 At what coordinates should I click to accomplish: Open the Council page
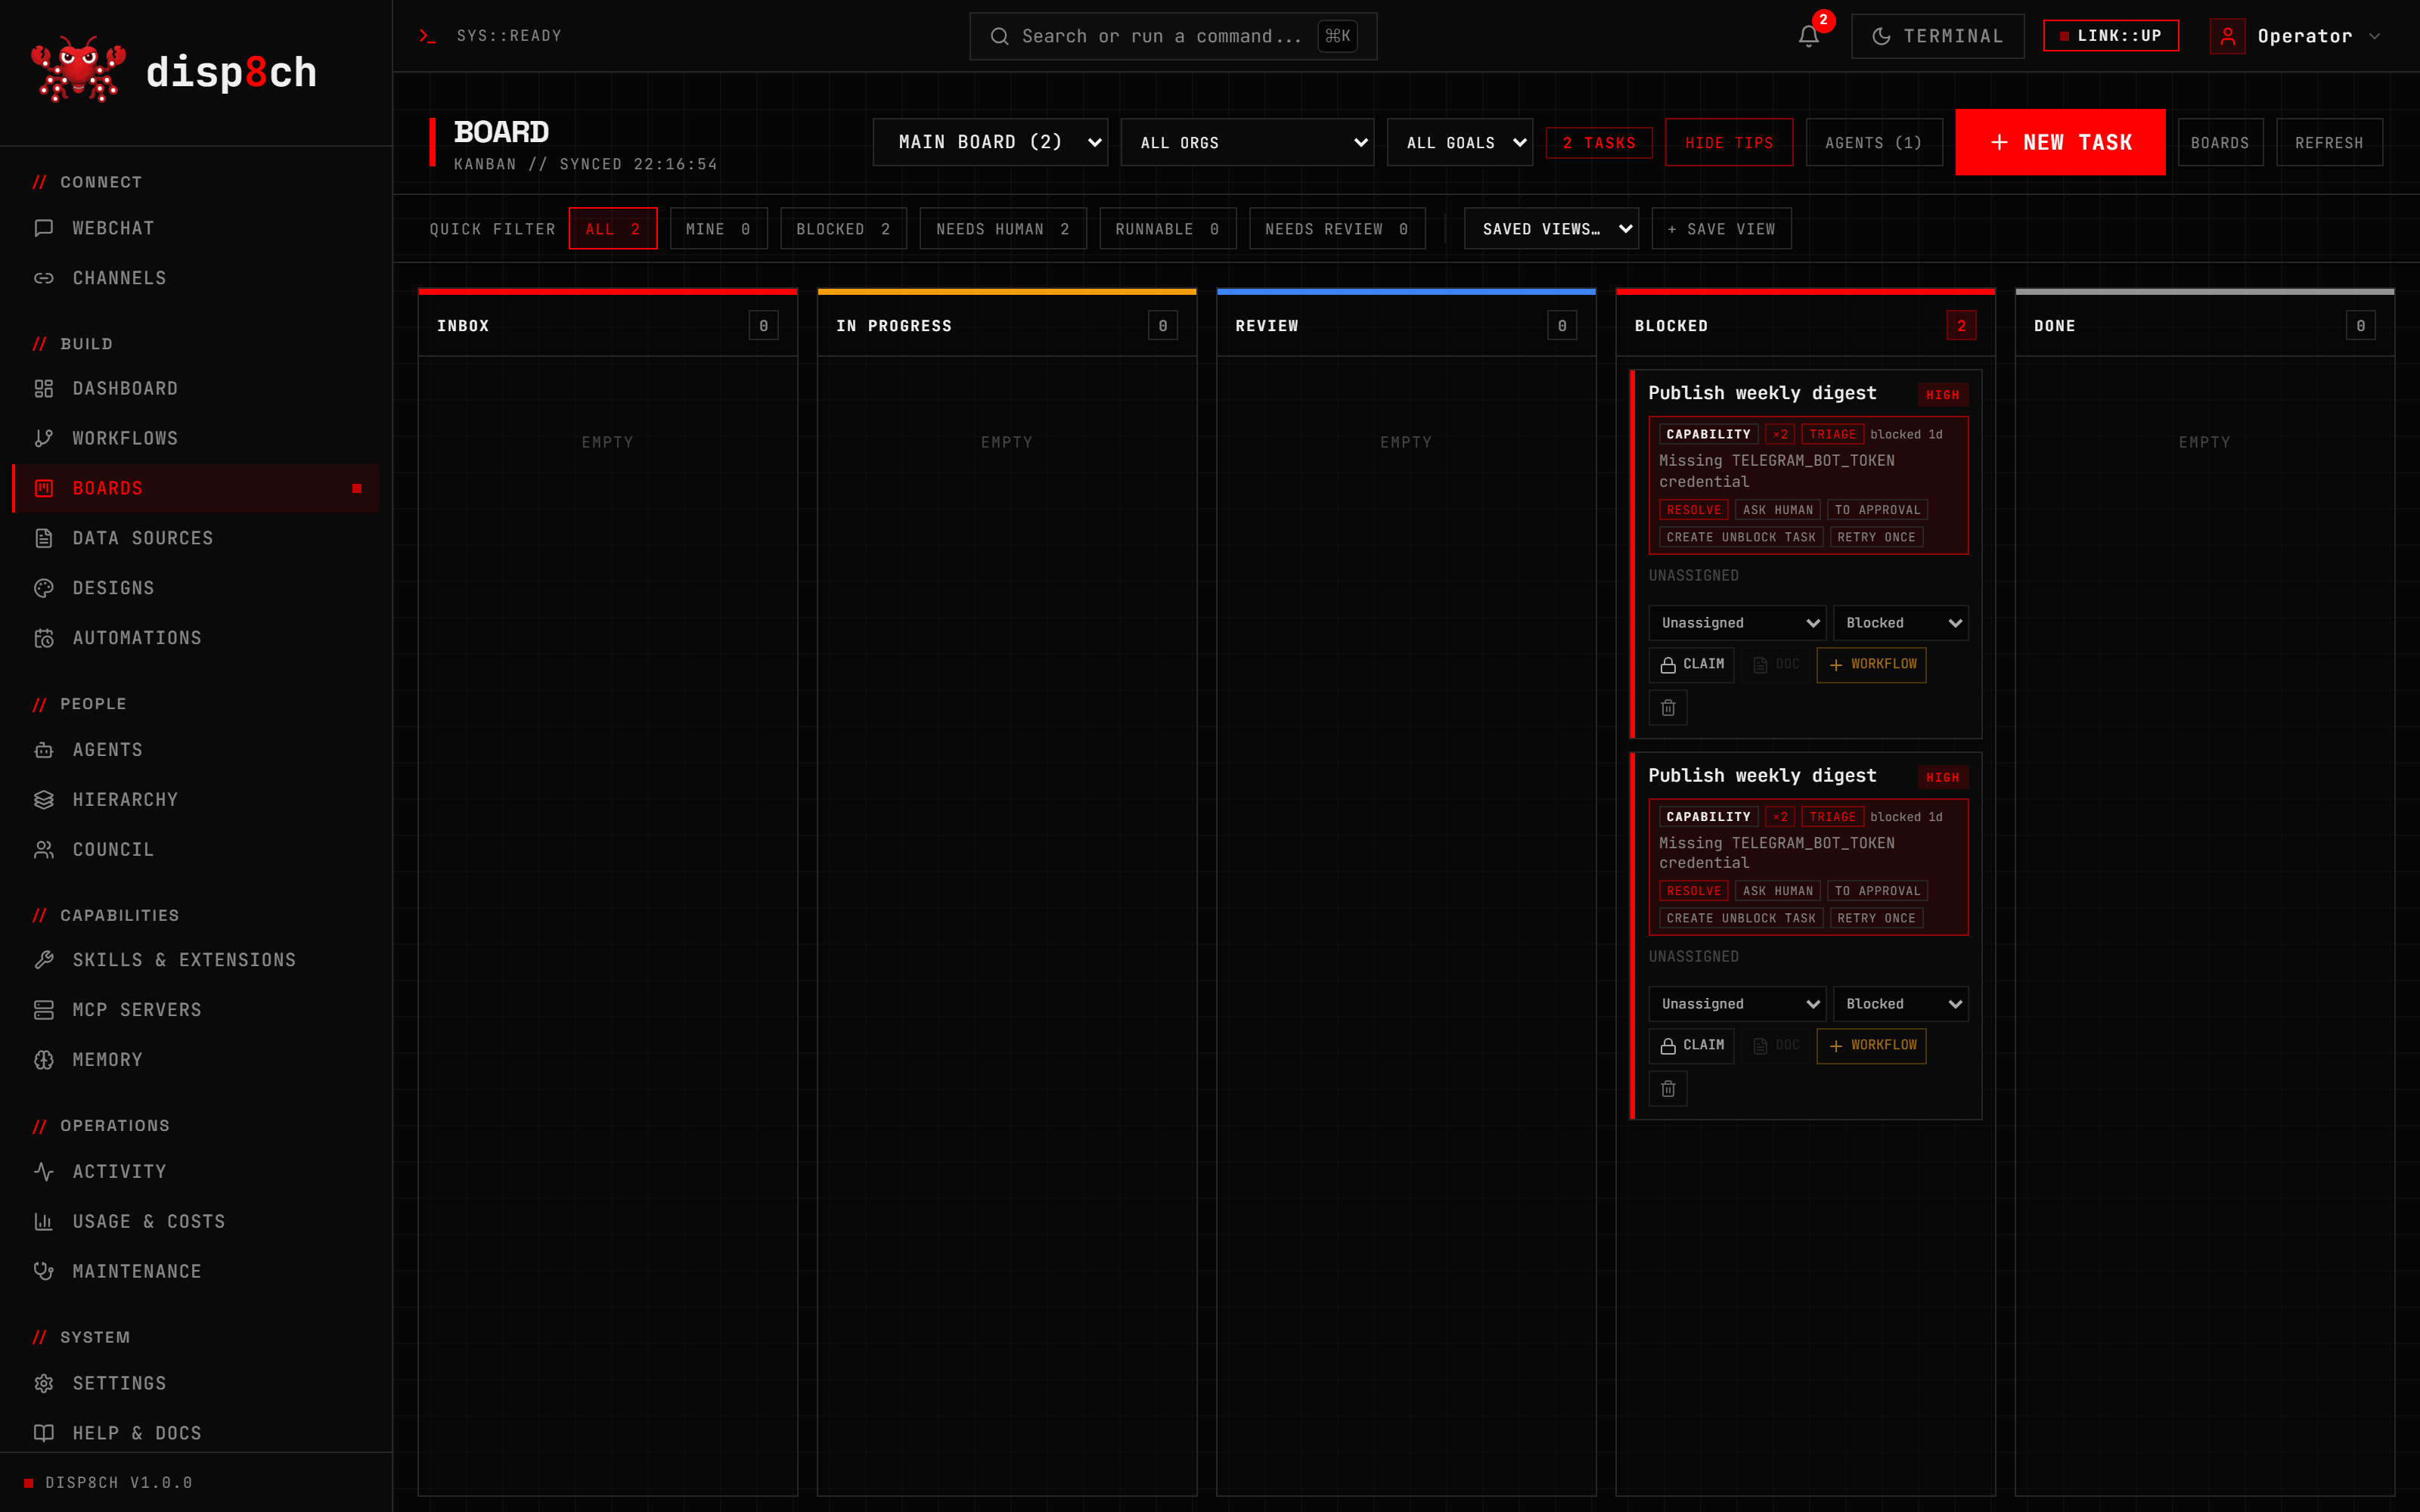click(x=196, y=850)
